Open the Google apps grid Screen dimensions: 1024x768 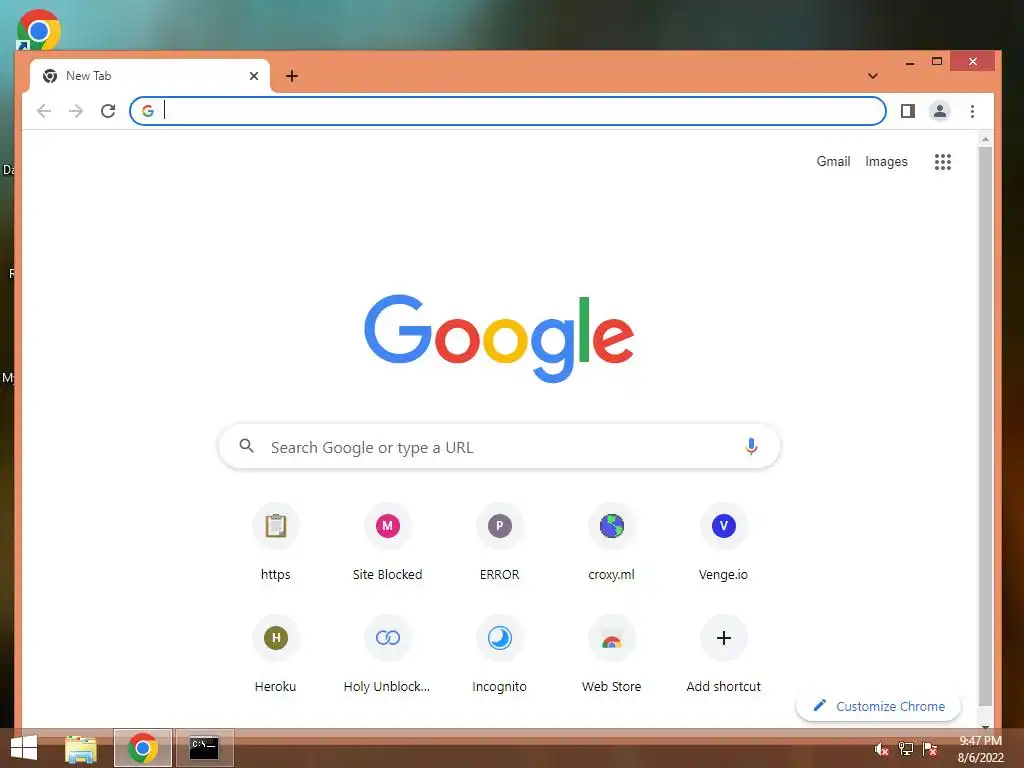click(942, 162)
